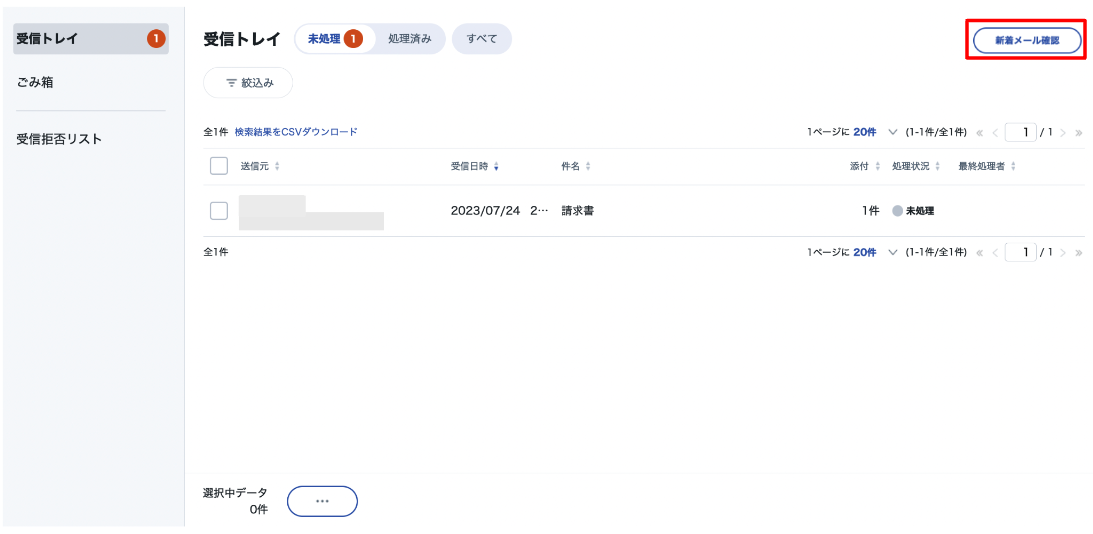The image size is (1093, 534).
Task: Click the top page number input field
Action: coord(1021,132)
